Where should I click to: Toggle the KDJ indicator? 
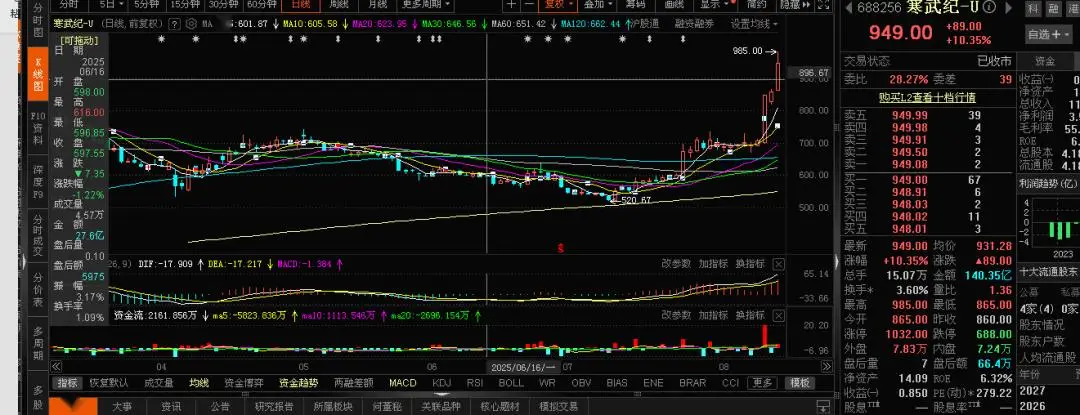(x=442, y=383)
